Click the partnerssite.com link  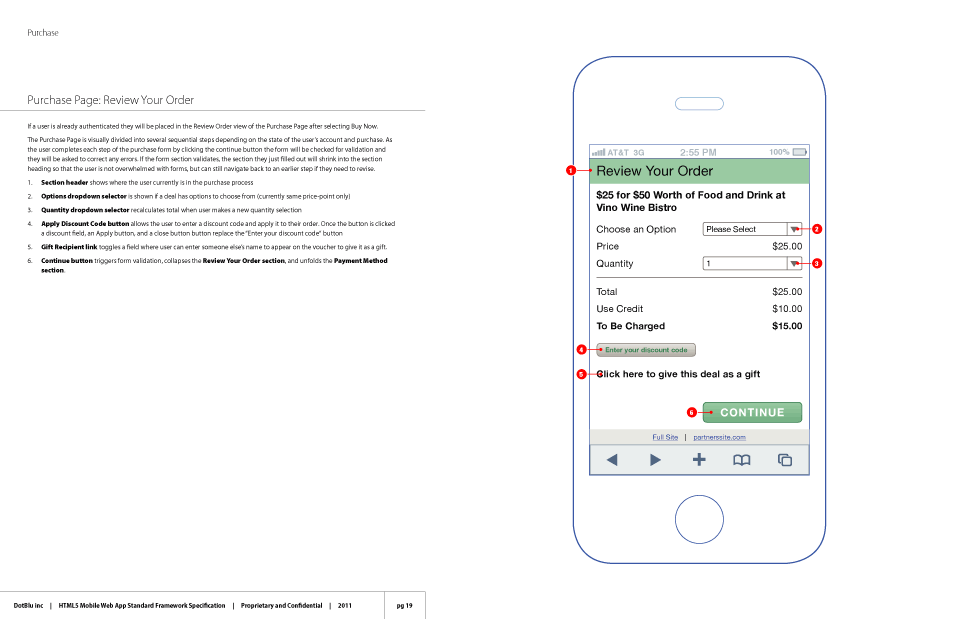pyautogui.click(x=718, y=437)
